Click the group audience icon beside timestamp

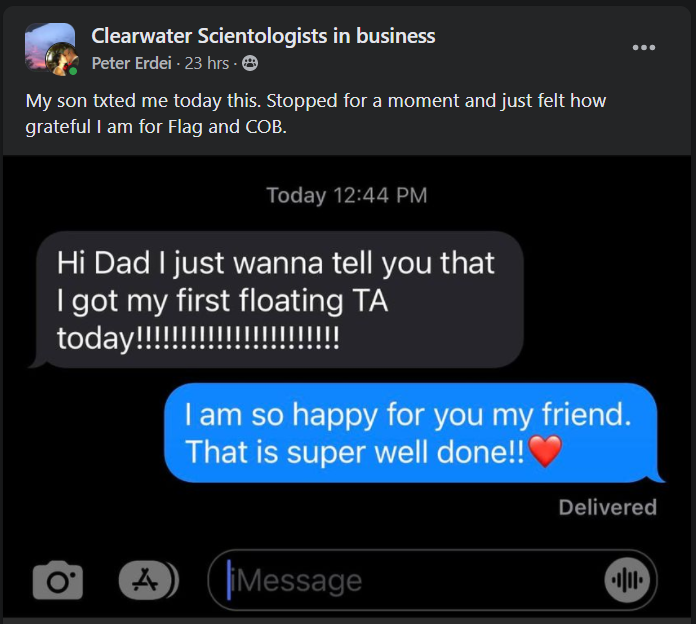click(249, 63)
